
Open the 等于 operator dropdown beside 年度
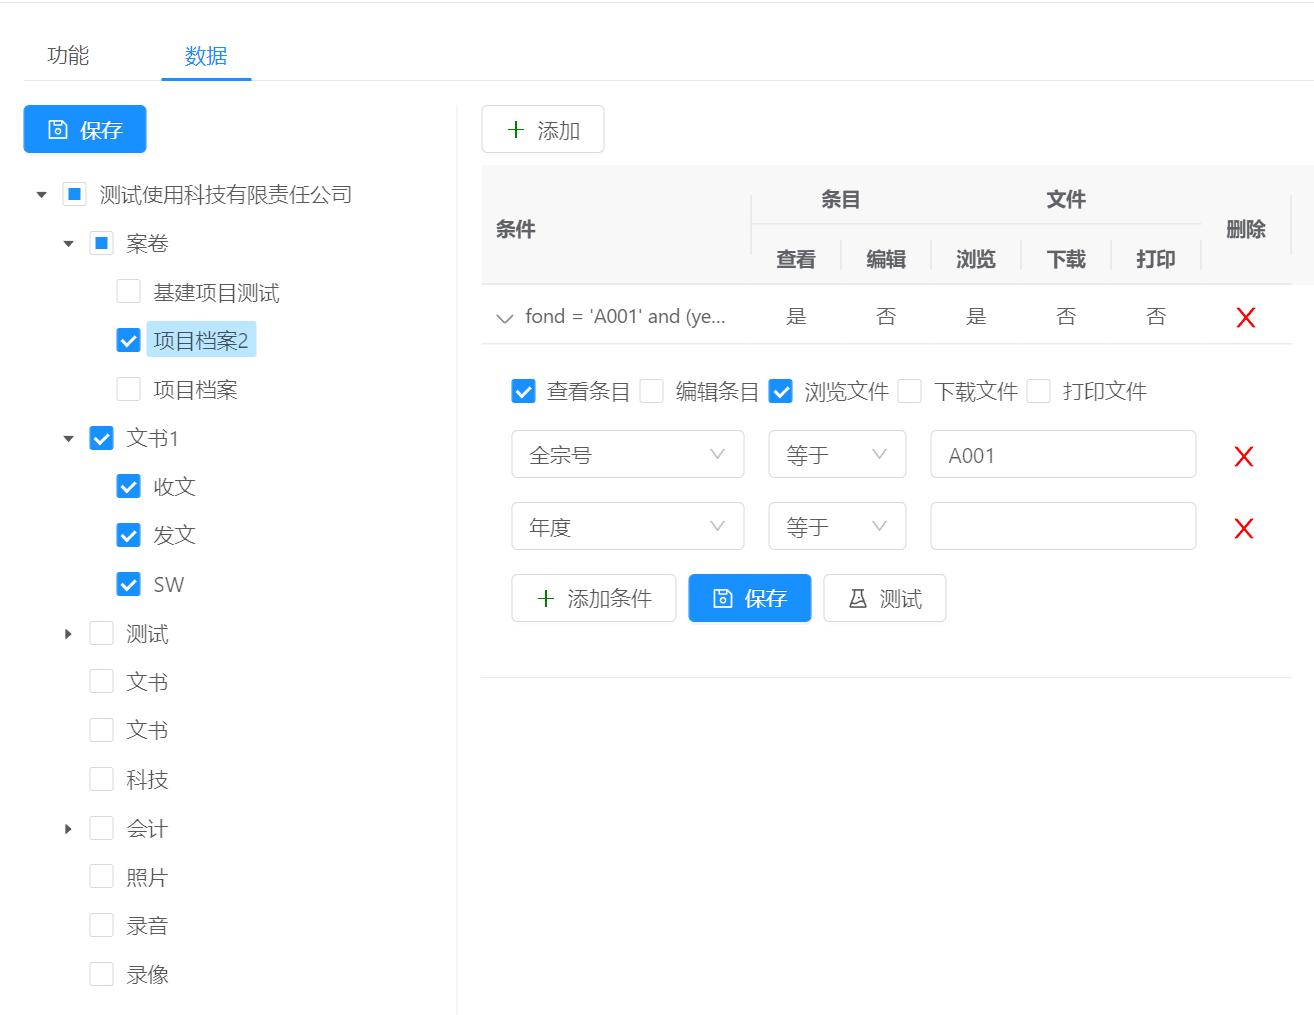coord(837,526)
